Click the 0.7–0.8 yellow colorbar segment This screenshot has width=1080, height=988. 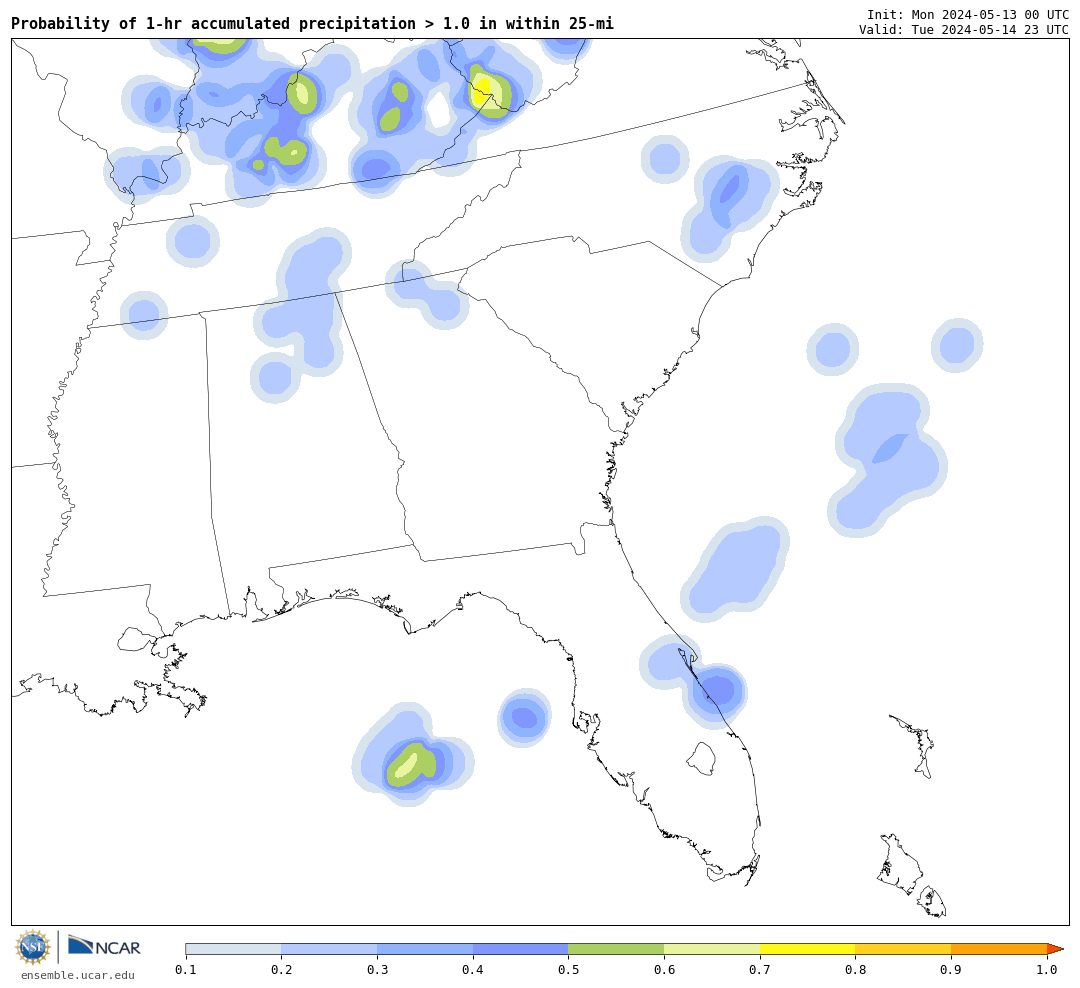pyautogui.click(x=808, y=949)
